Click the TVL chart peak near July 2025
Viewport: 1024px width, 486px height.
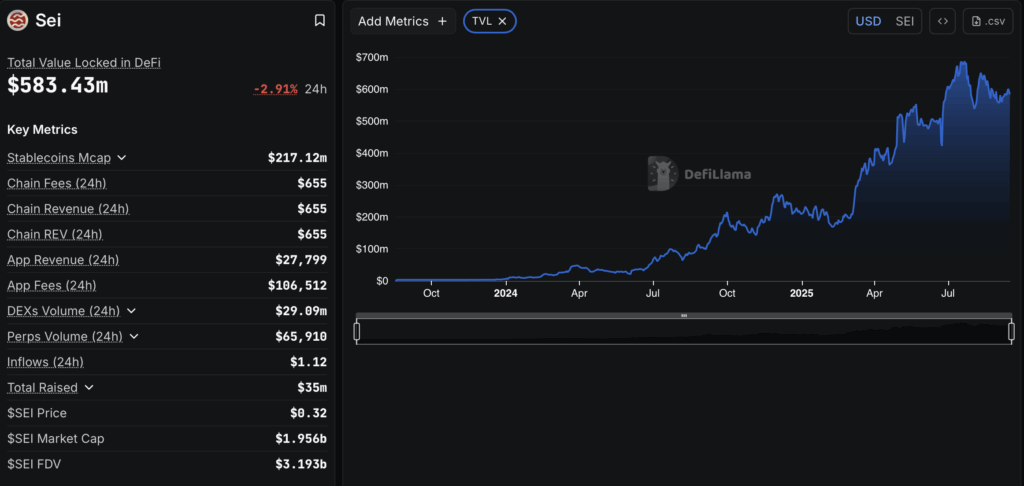tap(963, 63)
